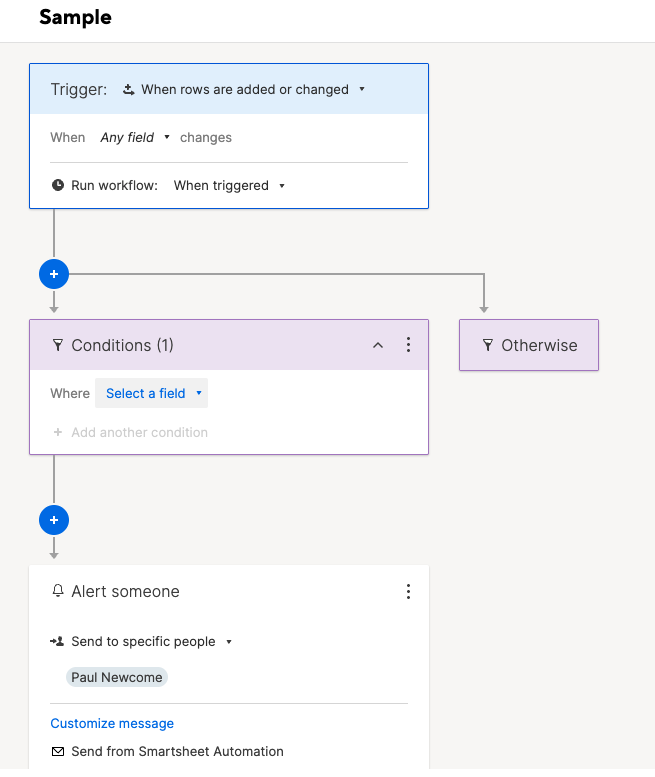Click the Customize message link
This screenshot has width=655, height=777.
click(x=112, y=723)
